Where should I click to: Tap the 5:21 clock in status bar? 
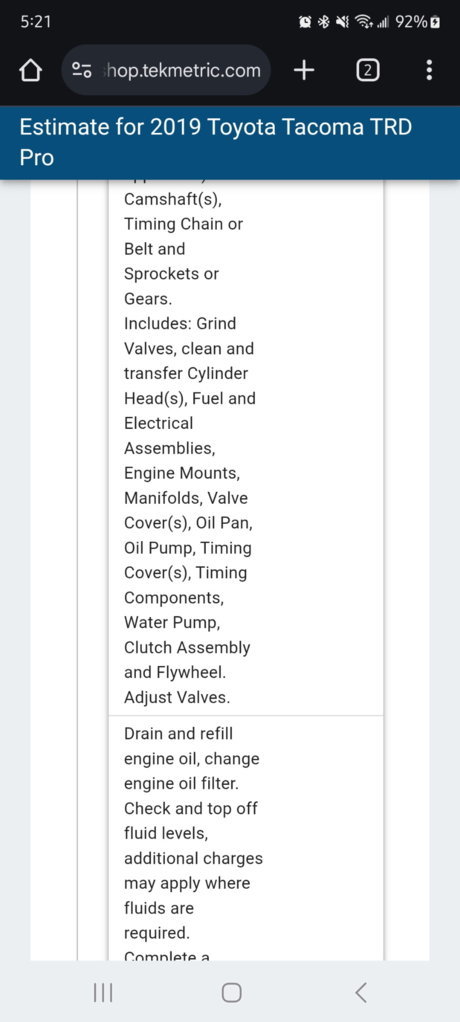point(35,22)
